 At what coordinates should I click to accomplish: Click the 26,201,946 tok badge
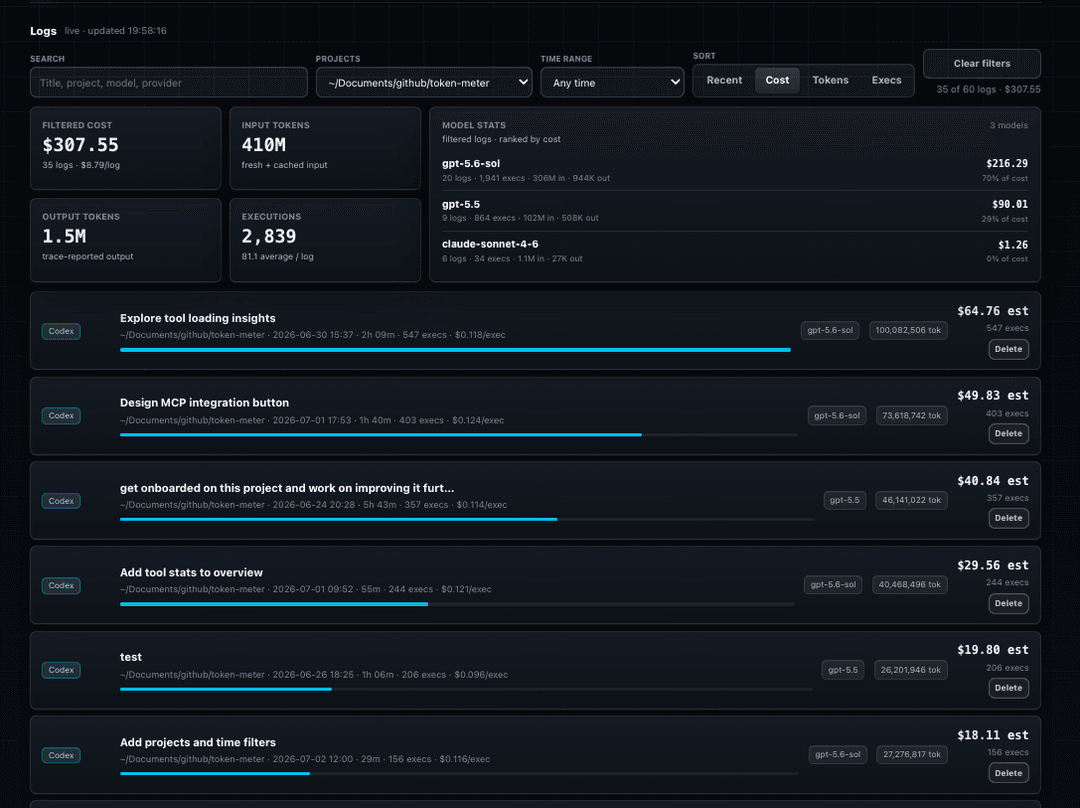[911, 670]
